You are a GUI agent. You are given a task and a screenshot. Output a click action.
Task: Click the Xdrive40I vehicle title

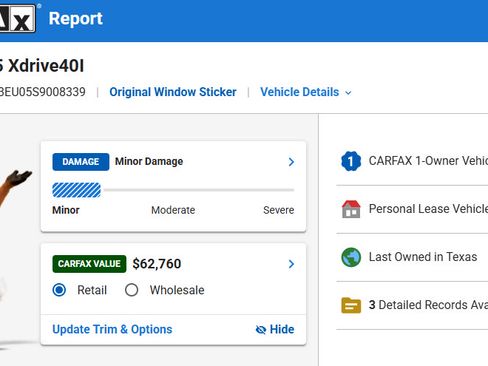(x=42, y=66)
